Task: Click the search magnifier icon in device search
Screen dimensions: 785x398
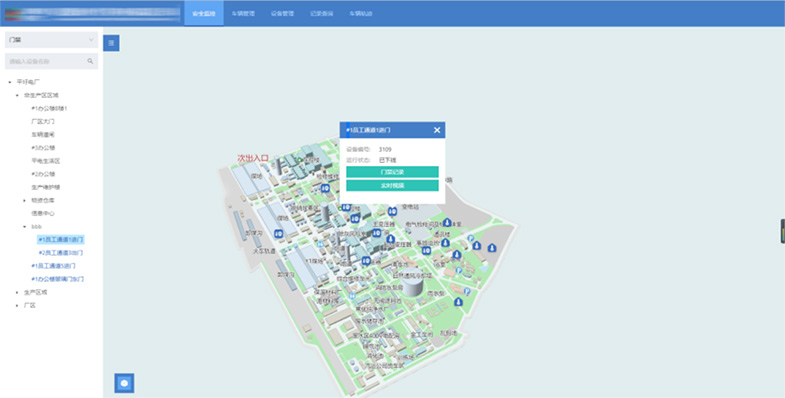Action: (x=90, y=61)
